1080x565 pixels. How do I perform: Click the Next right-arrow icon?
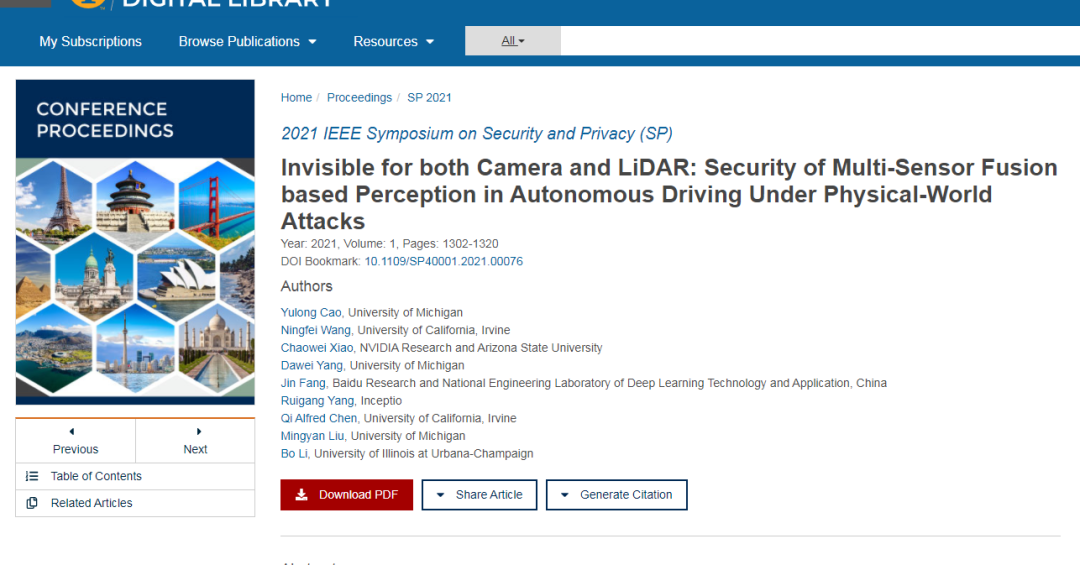click(199, 431)
